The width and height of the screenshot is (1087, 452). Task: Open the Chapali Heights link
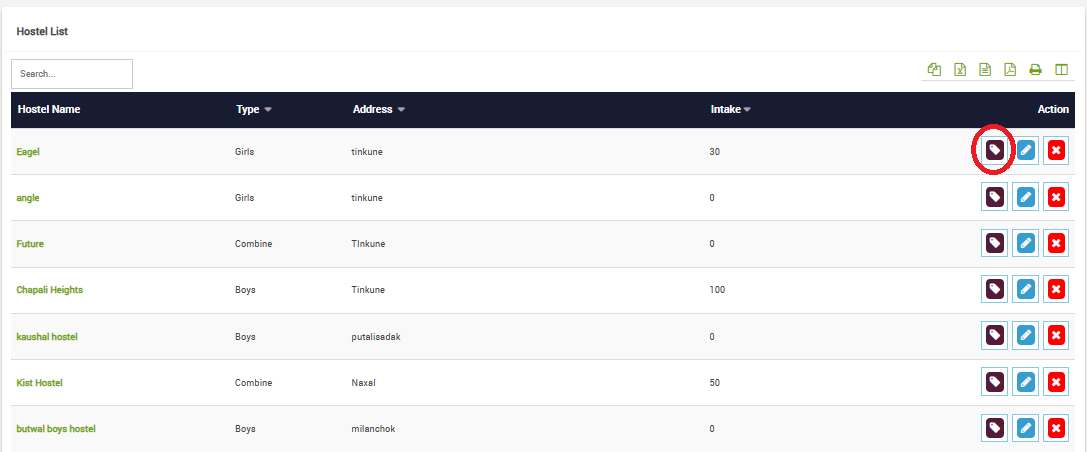(x=50, y=290)
